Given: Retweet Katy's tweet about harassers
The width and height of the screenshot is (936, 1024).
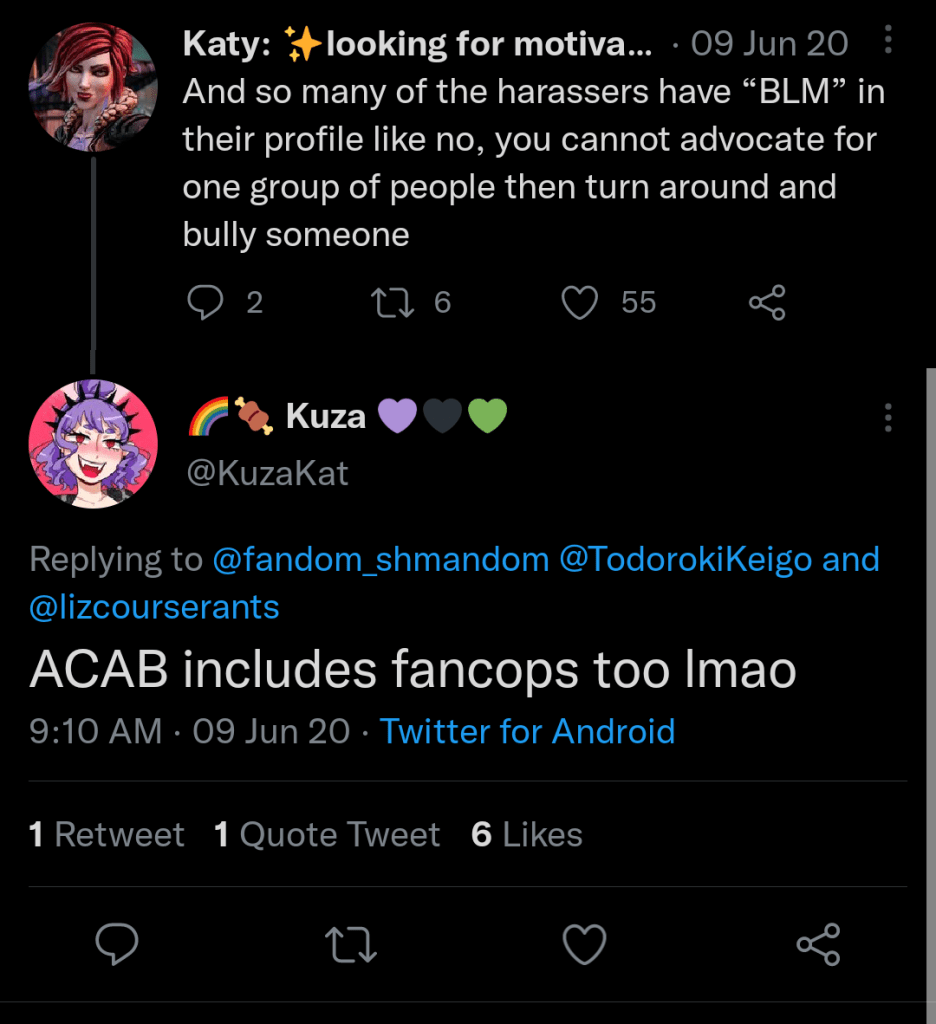Looking at the screenshot, I should [x=388, y=302].
